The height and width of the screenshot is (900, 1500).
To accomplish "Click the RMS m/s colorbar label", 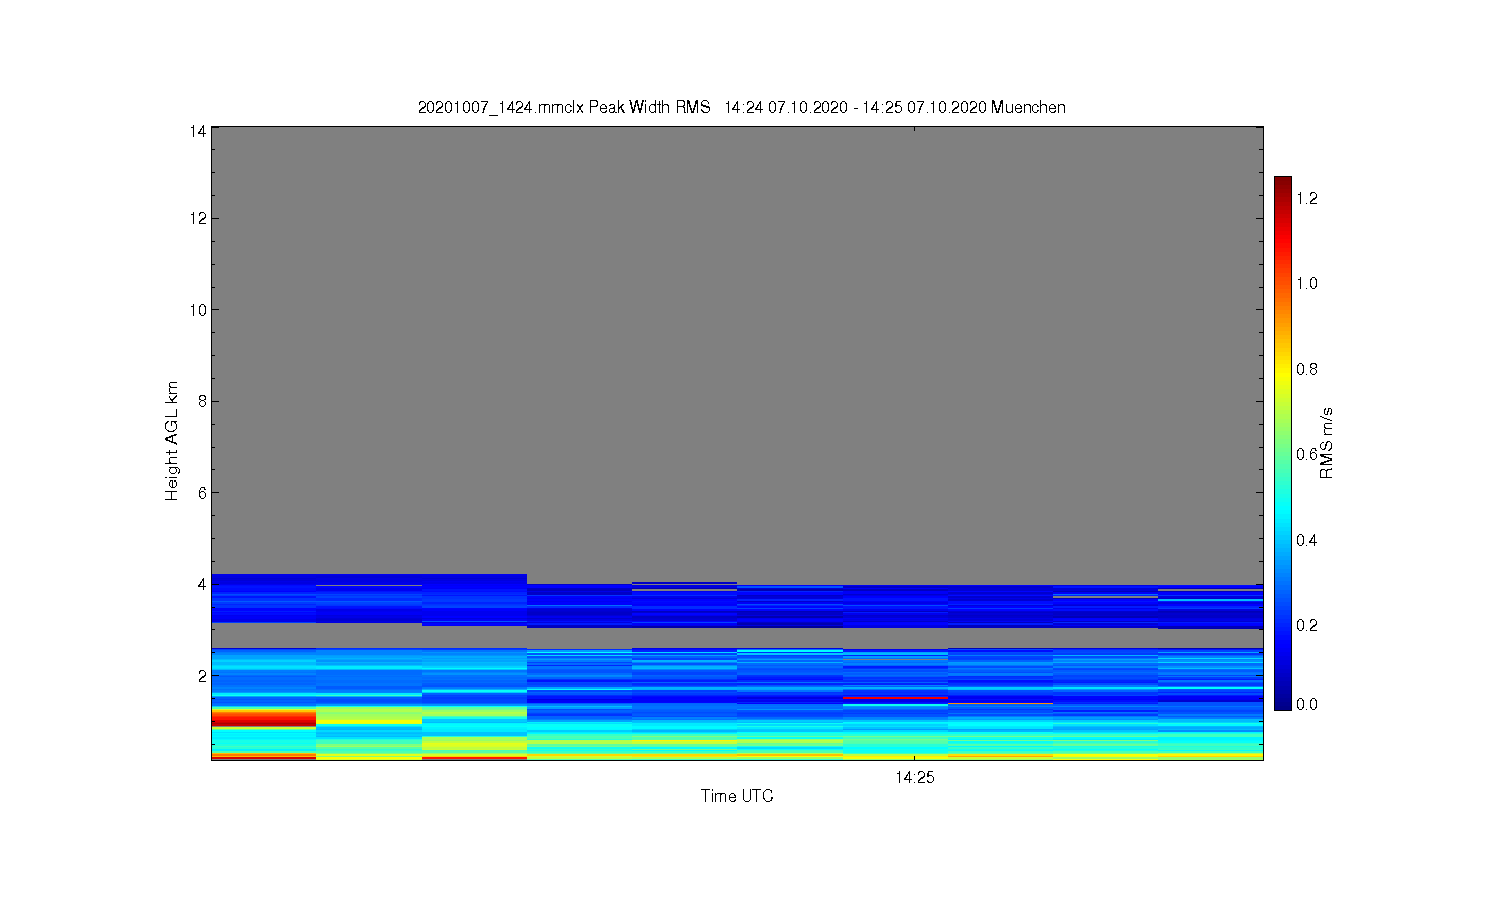I will click(x=1327, y=443).
